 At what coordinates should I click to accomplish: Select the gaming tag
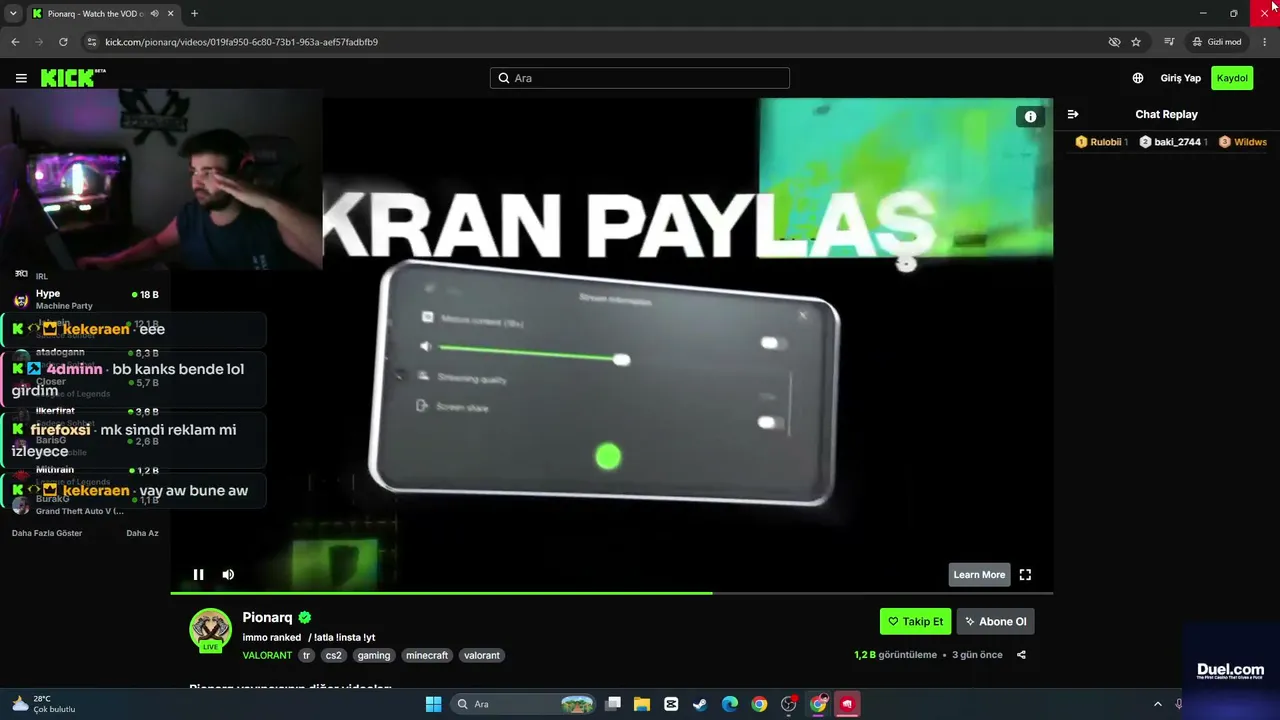coord(374,655)
